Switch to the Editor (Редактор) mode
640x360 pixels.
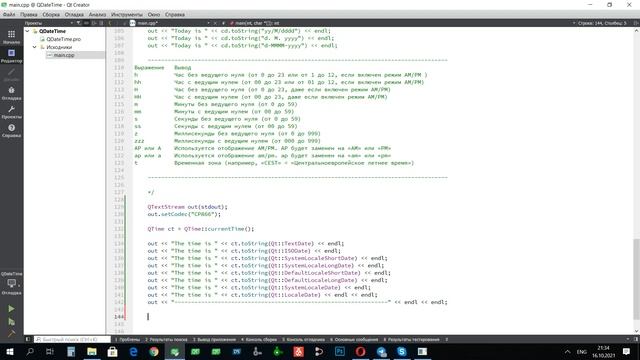pyautogui.click(x=11, y=56)
